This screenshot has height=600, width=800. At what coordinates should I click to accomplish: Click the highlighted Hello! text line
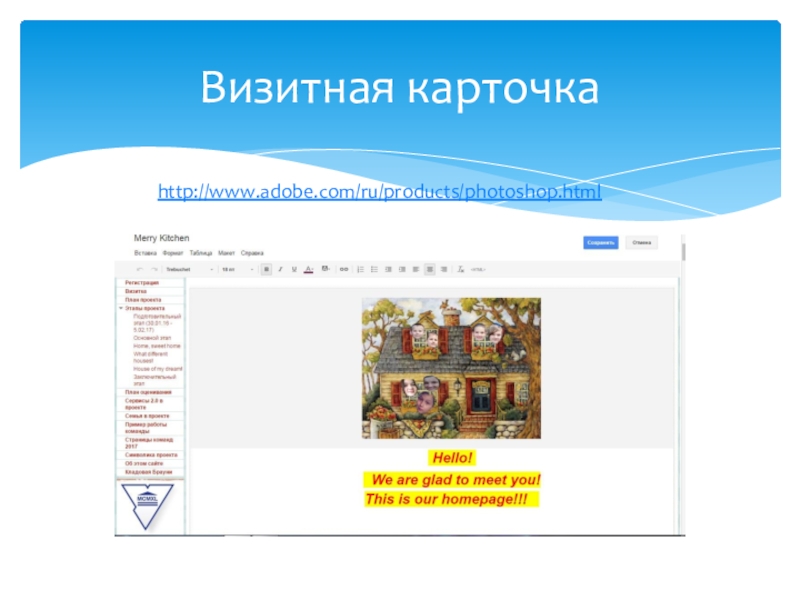pos(452,458)
